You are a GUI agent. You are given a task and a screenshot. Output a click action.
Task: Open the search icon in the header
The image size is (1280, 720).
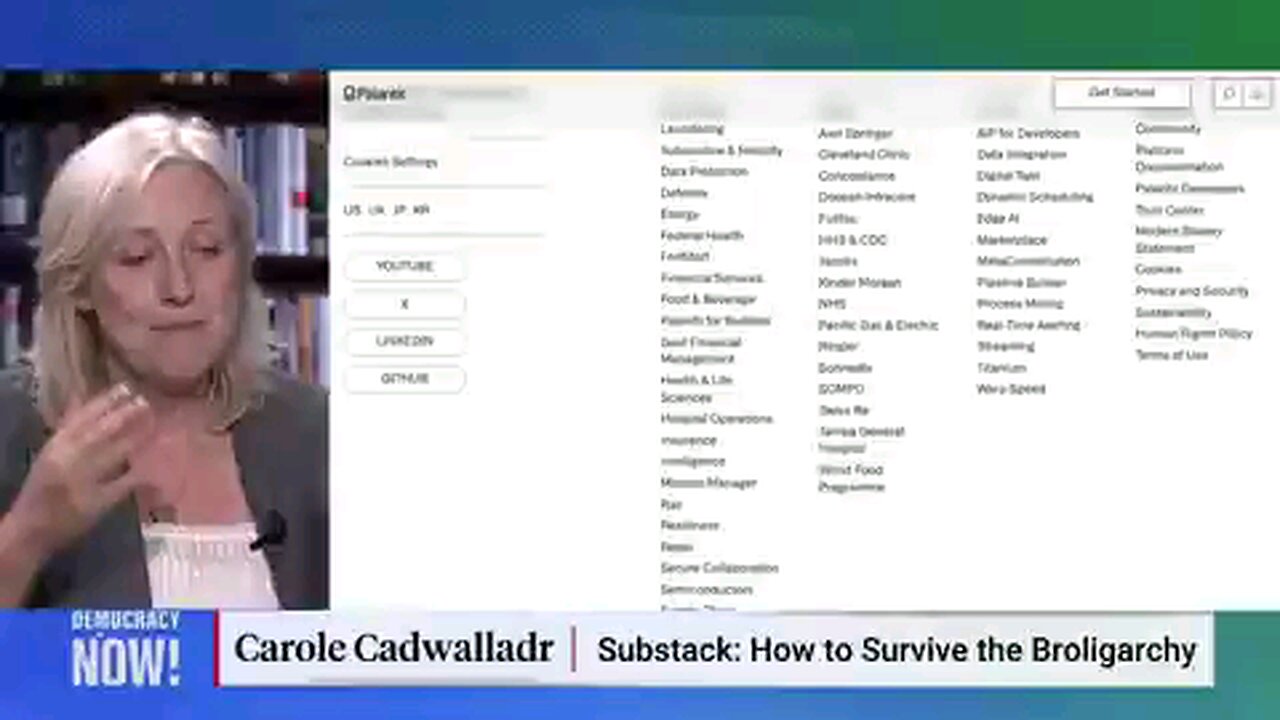coord(1229,93)
